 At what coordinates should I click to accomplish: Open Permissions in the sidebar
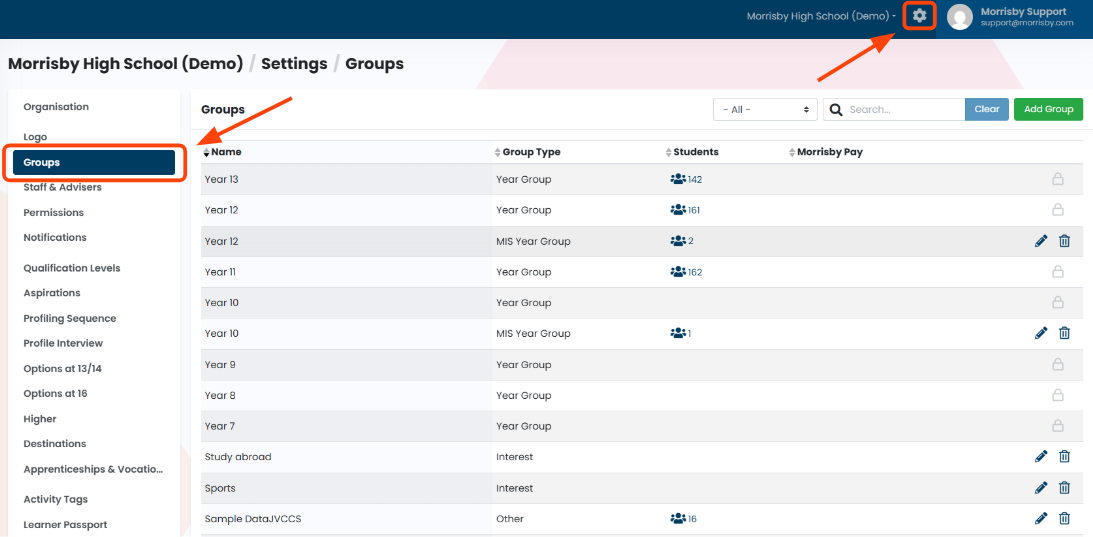click(54, 212)
